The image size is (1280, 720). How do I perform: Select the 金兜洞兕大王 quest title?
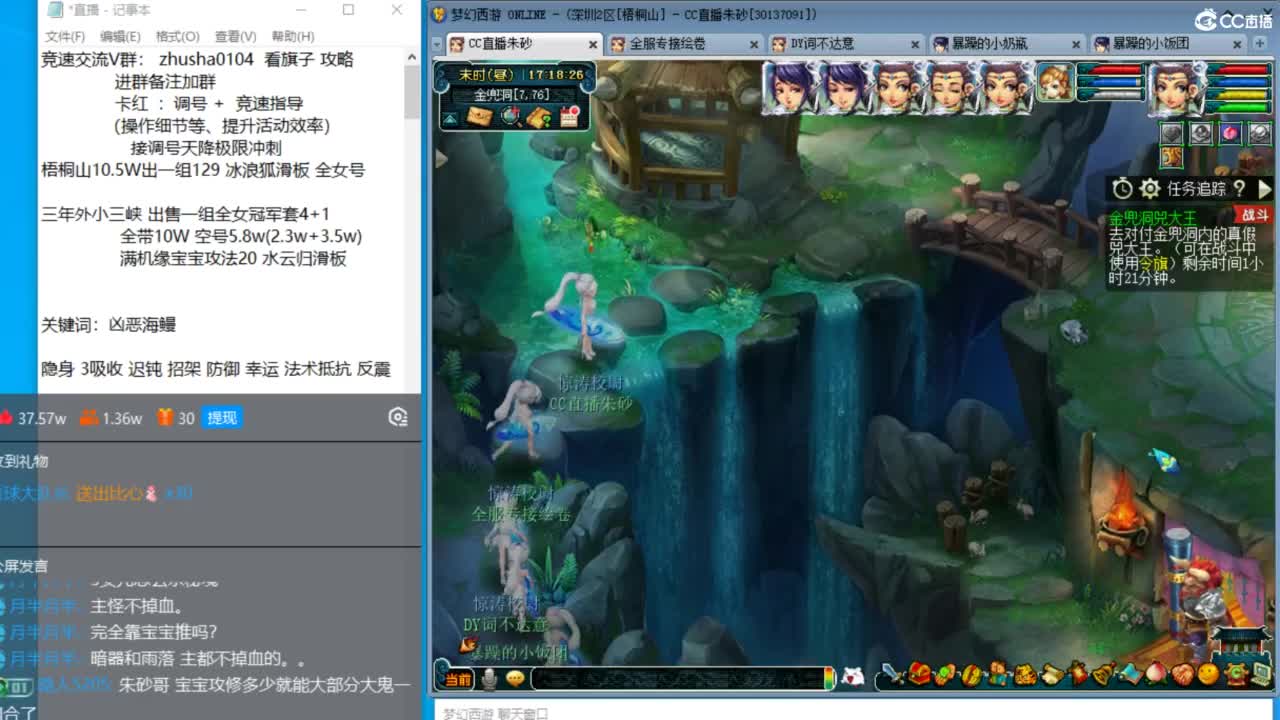pyautogui.click(x=1152, y=217)
